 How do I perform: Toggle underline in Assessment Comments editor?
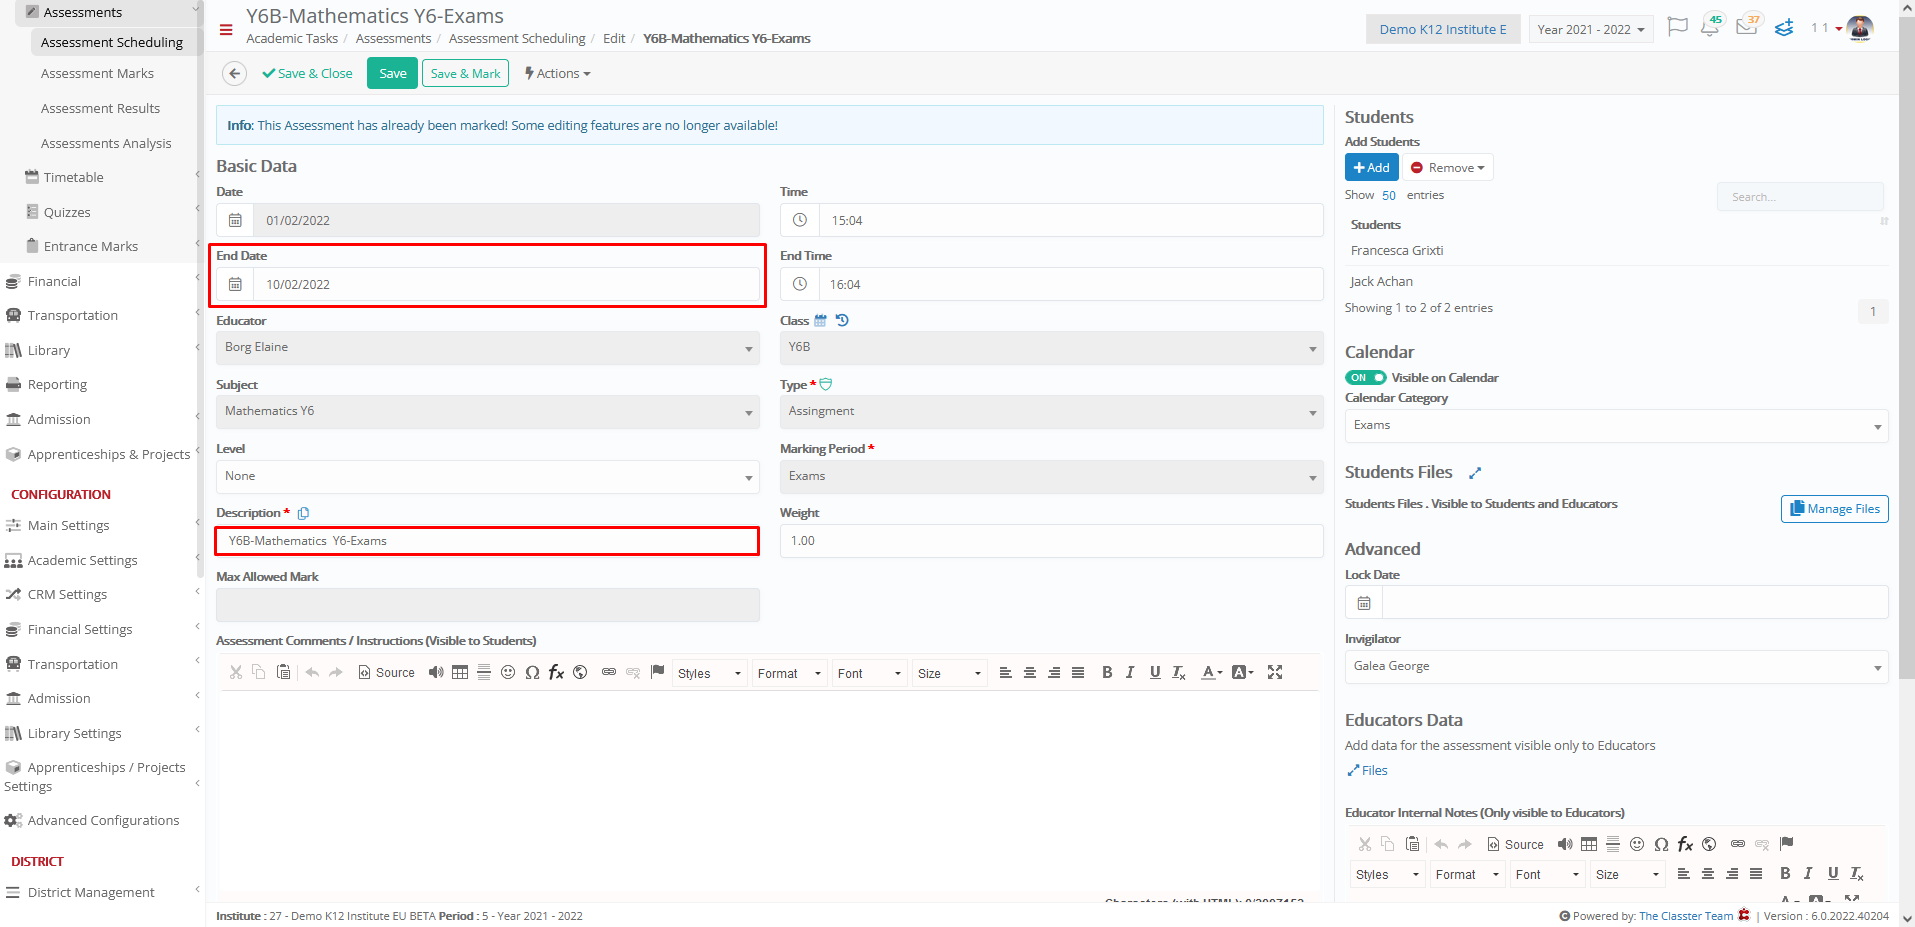(x=1155, y=672)
